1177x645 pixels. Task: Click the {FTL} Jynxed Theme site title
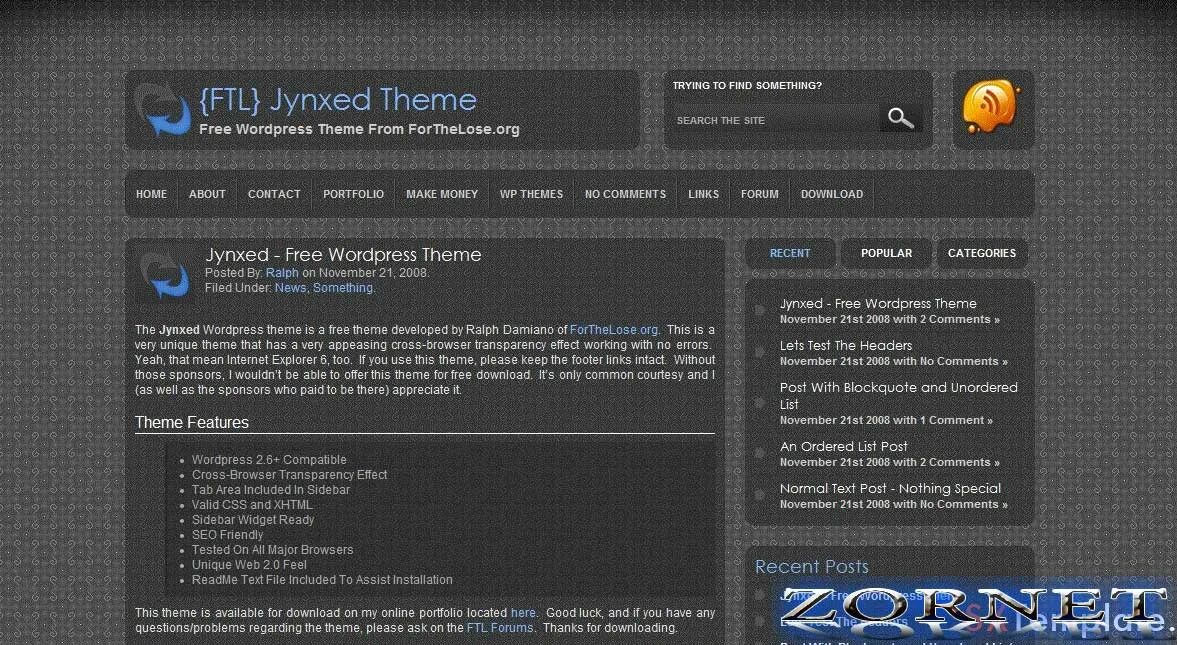click(x=338, y=100)
